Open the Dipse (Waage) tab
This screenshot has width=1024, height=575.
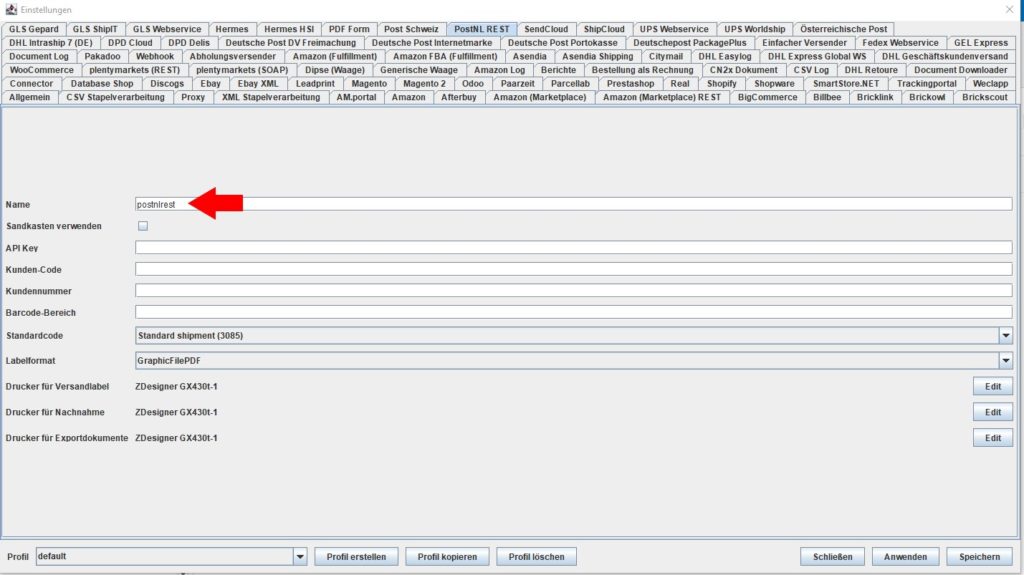click(334, 70)
